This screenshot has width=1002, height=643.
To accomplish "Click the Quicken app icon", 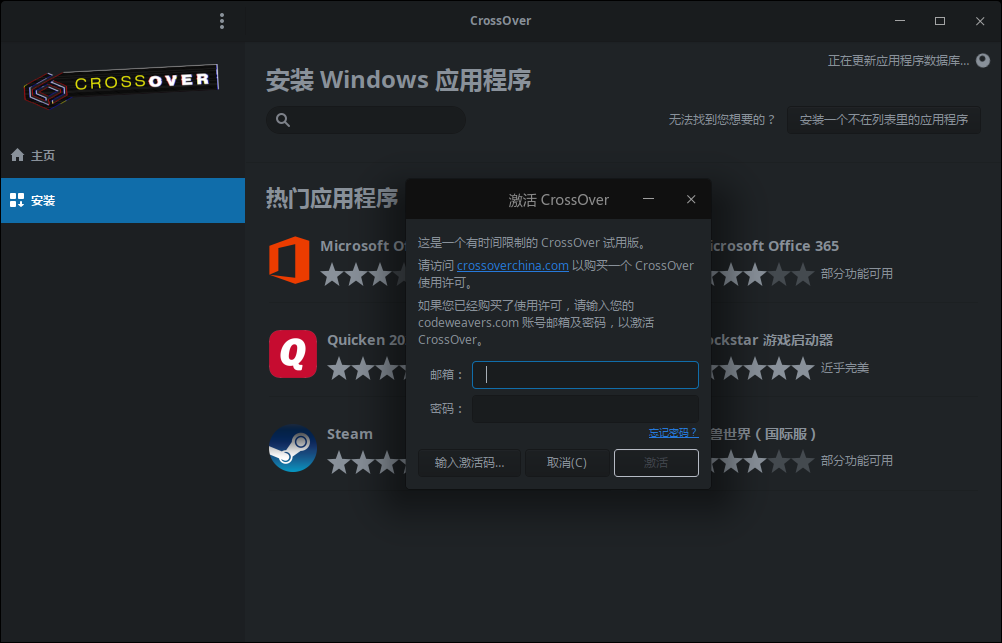I will (x=292, y=354).
